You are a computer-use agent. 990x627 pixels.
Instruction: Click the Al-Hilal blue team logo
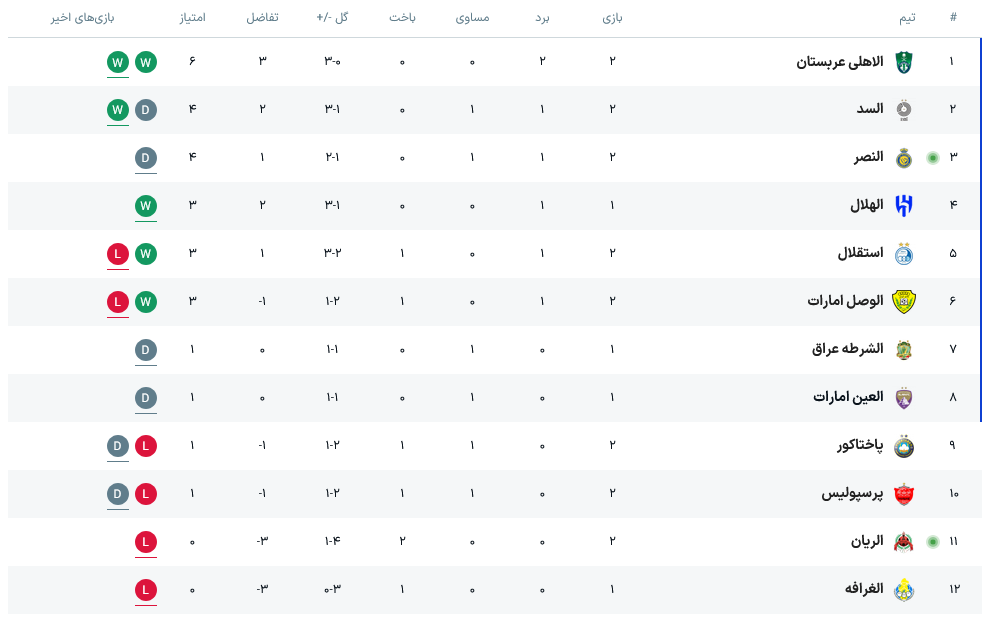[903, 205]
